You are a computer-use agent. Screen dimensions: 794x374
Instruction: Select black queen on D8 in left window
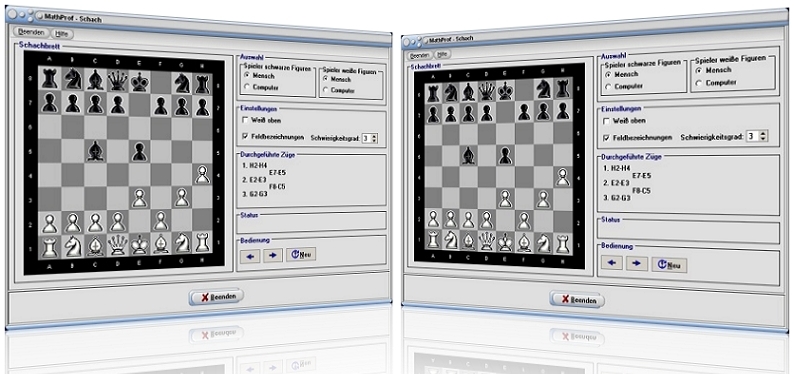(x=117, y=81)
